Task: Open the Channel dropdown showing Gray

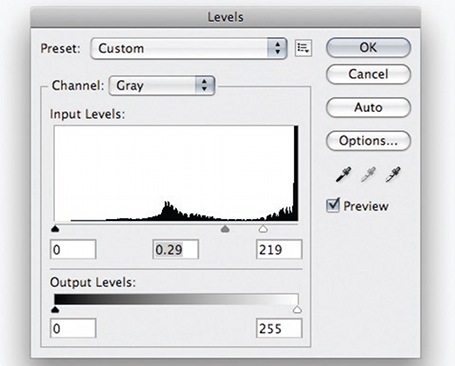Action: 162,86
